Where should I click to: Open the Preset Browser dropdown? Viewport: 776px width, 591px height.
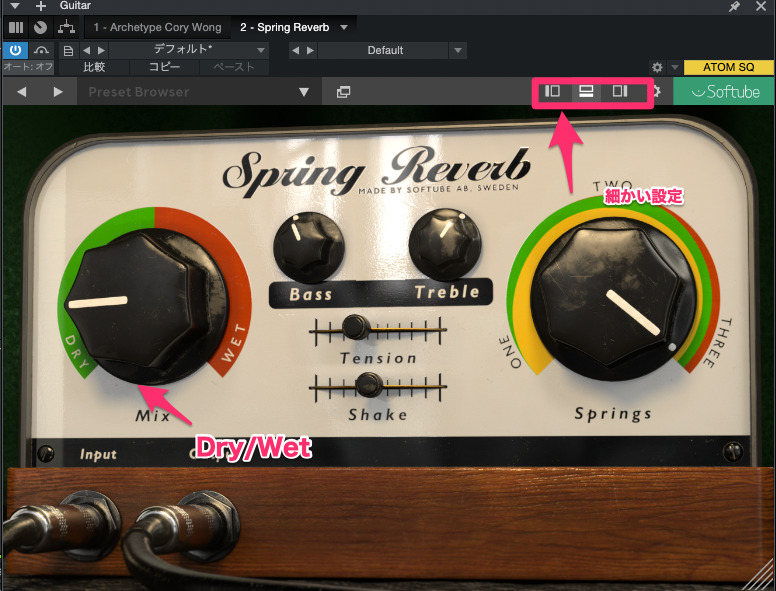coord(304,92)
